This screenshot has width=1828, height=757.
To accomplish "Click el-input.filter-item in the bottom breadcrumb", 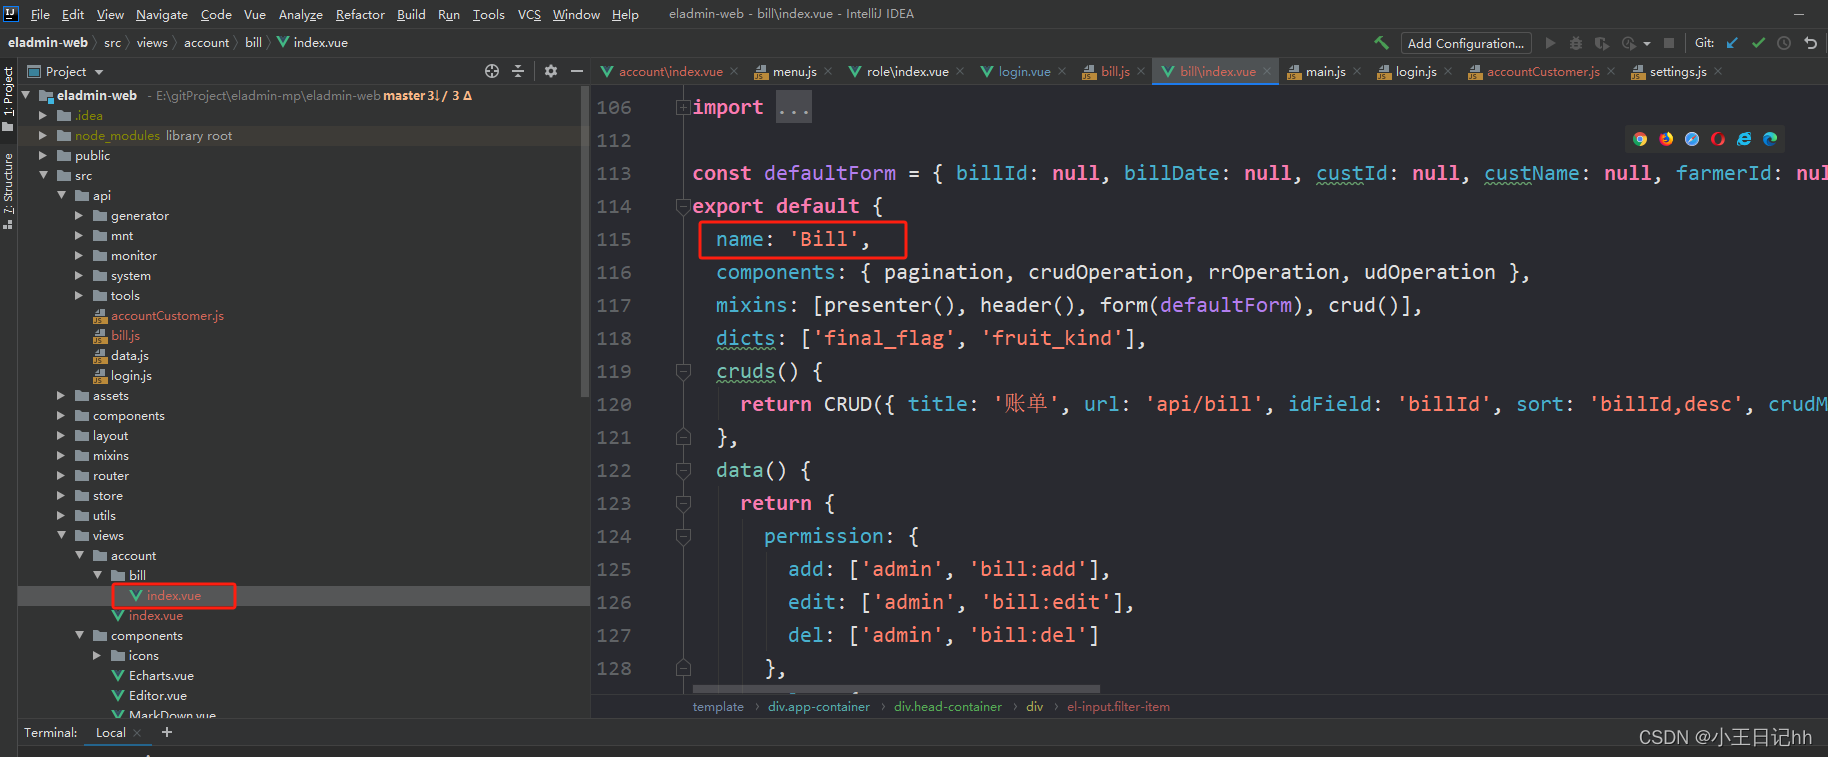I will [x=1118, y=706].
